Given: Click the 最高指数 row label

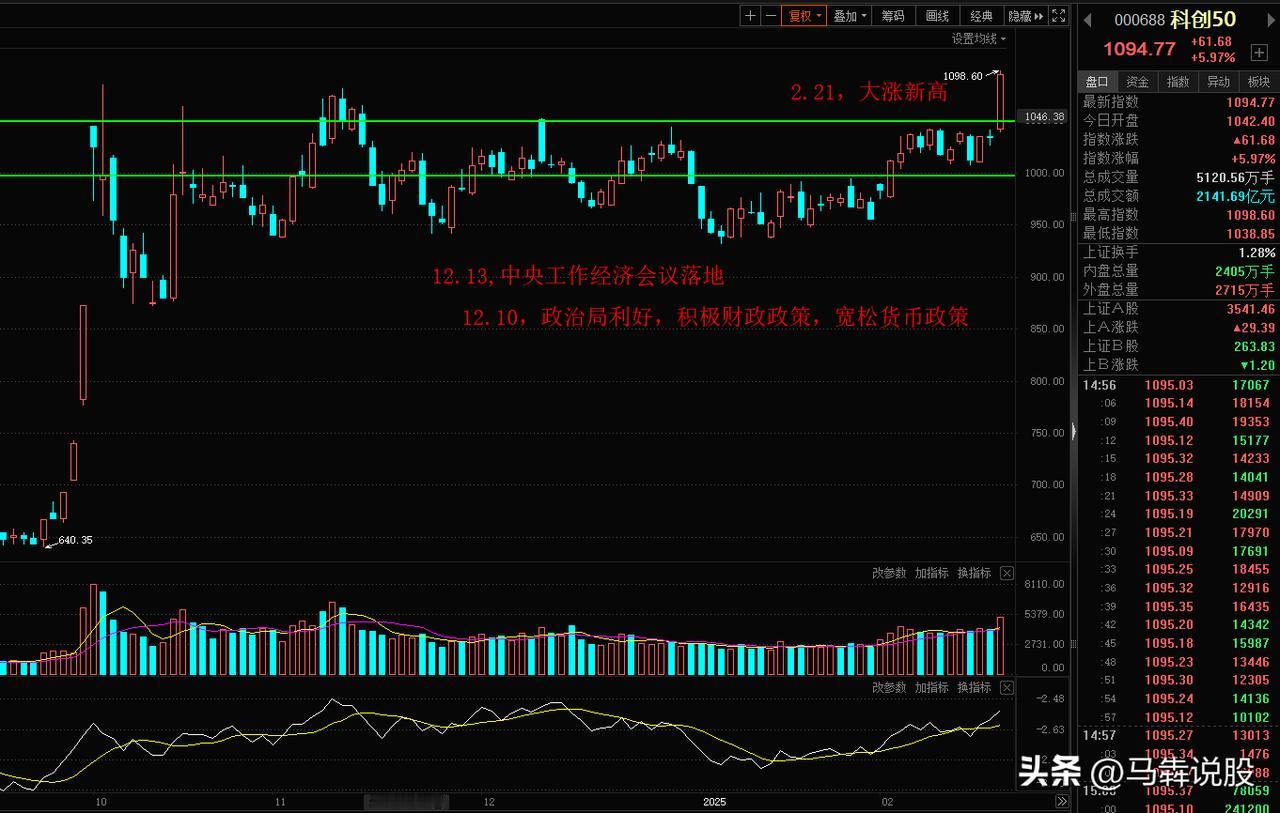Looking at the screenshot, I should tap(1111, 215).
